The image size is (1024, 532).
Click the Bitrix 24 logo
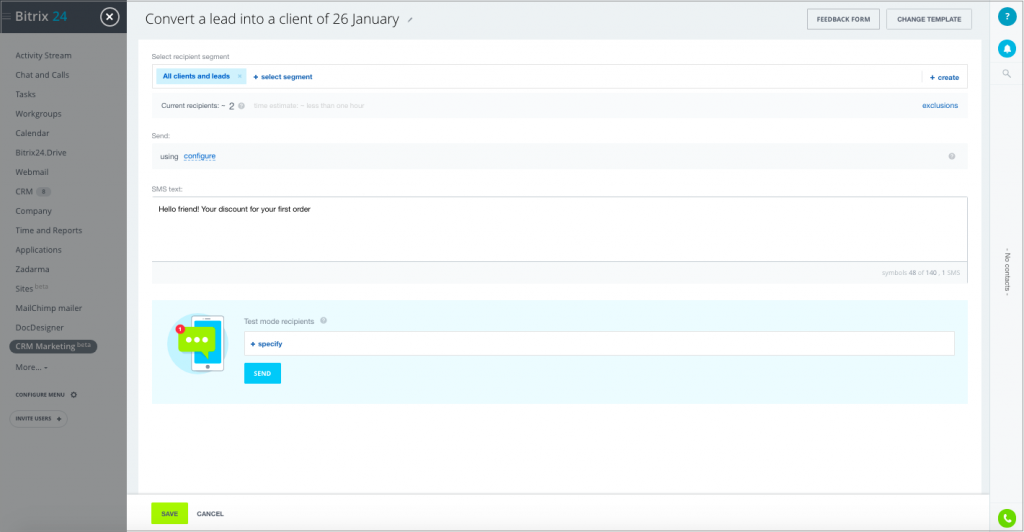(x=40, y=16)
